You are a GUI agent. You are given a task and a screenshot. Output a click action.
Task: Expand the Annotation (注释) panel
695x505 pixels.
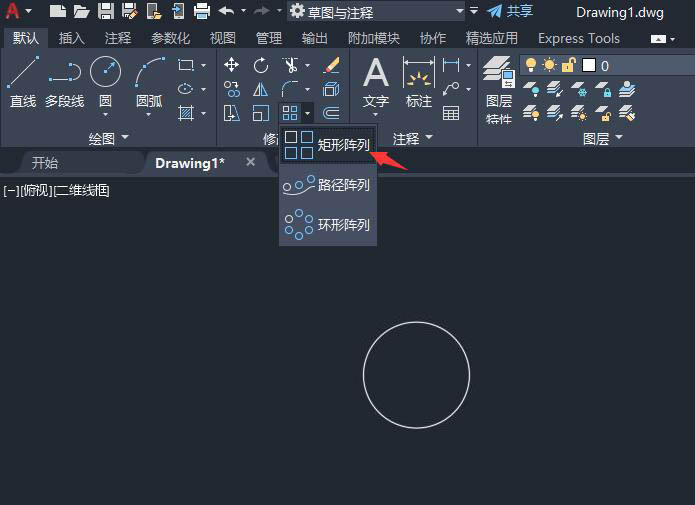point(412,139)
